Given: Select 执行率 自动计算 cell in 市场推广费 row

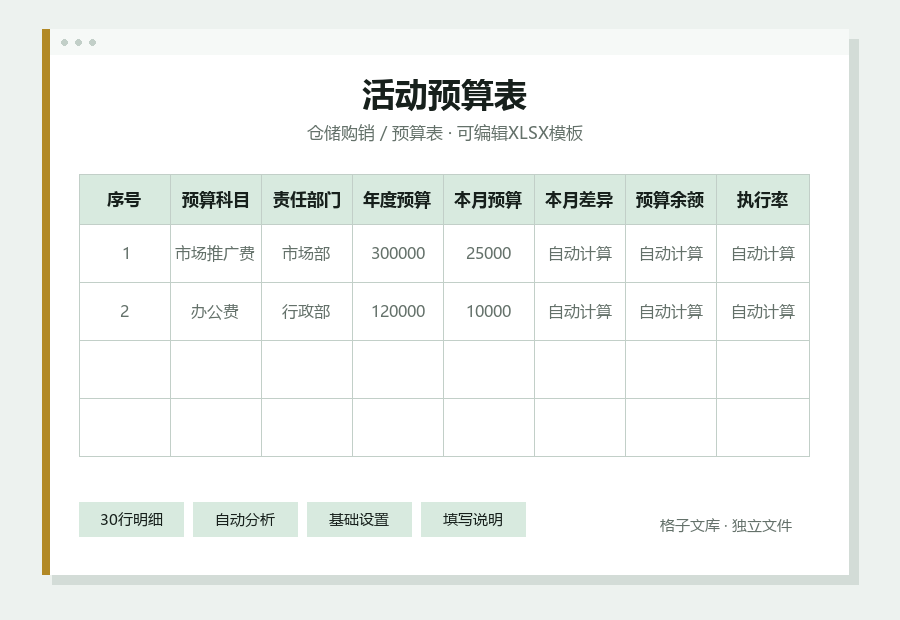Looking at the screenshot, I should (763, 253).
